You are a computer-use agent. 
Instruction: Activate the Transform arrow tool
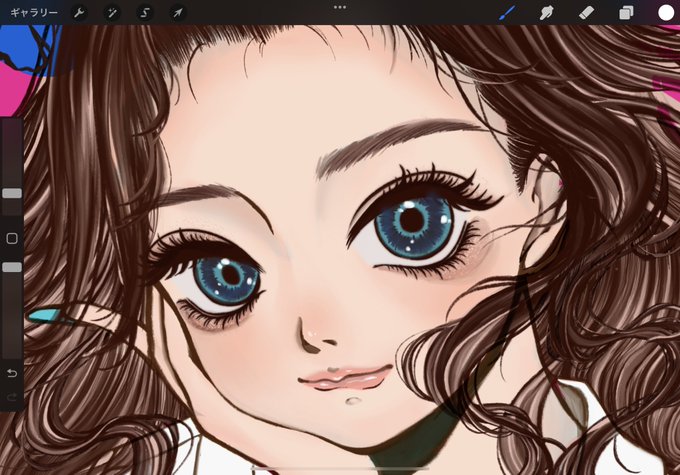[x=178, y=13]
